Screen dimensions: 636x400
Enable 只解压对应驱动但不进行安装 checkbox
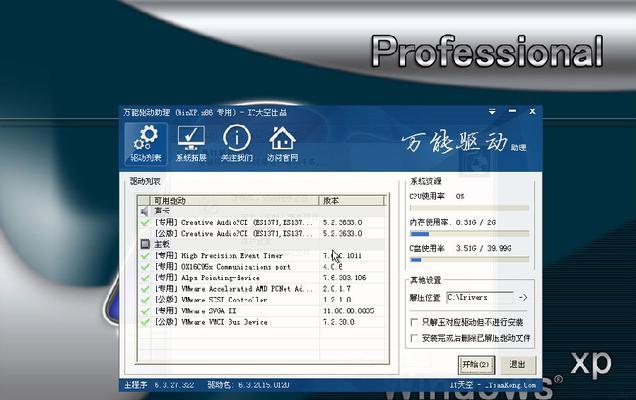click(x=414, y=322)
